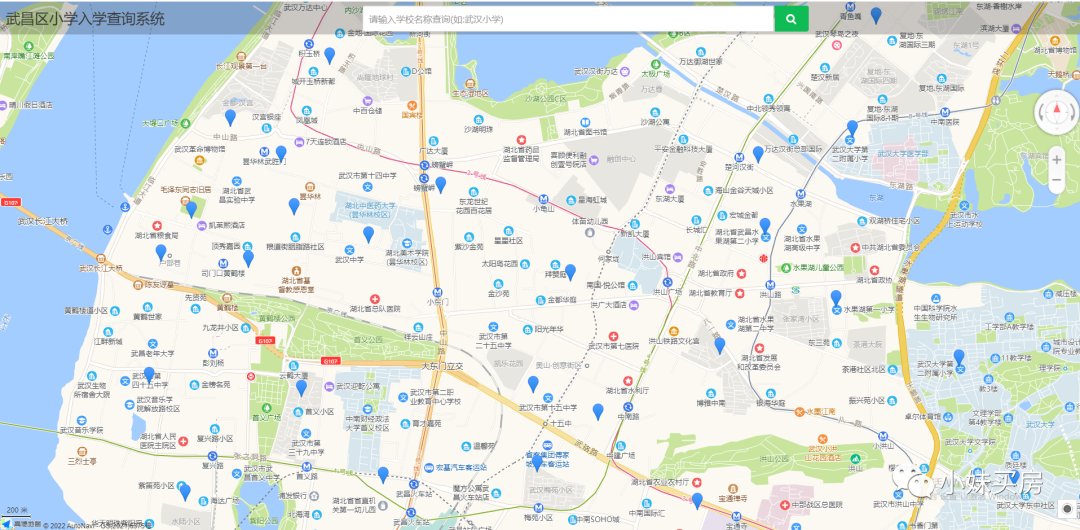Click the school name search field
1080x530 pixels.
(x=568, y=19)
